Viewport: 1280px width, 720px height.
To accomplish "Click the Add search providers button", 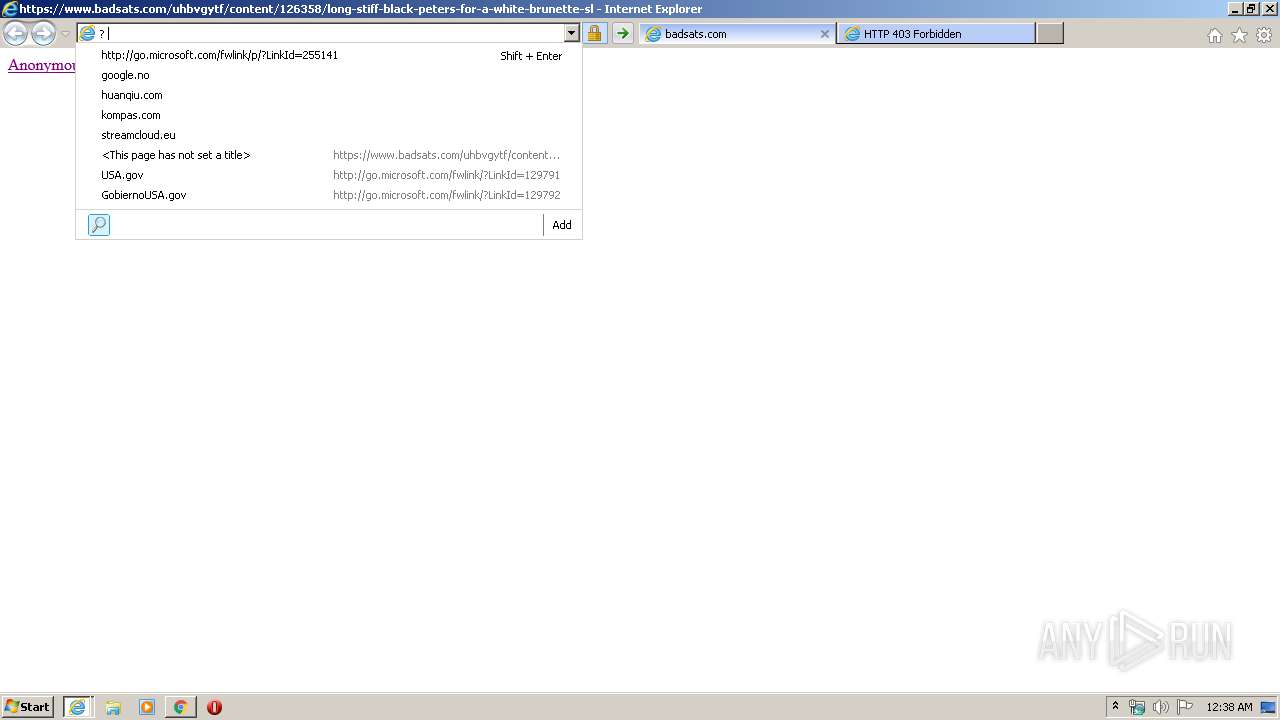I will click(562, 225).
